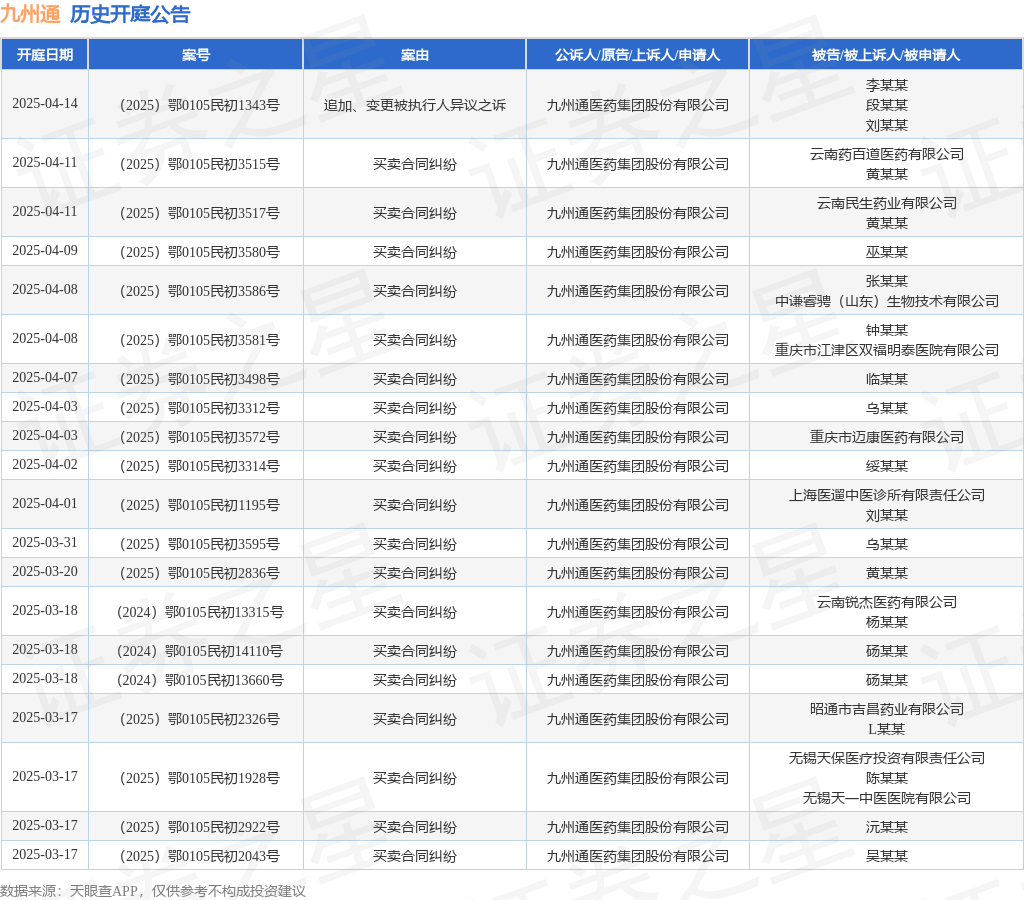Click the 九州通 title text
This screenshot has width=1024, height=900.
pos(30,14)
